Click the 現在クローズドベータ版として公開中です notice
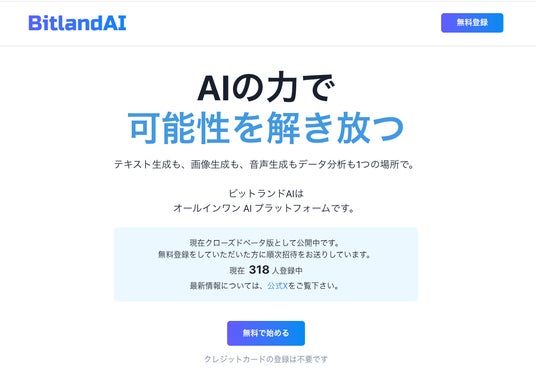 click(265, 243)
